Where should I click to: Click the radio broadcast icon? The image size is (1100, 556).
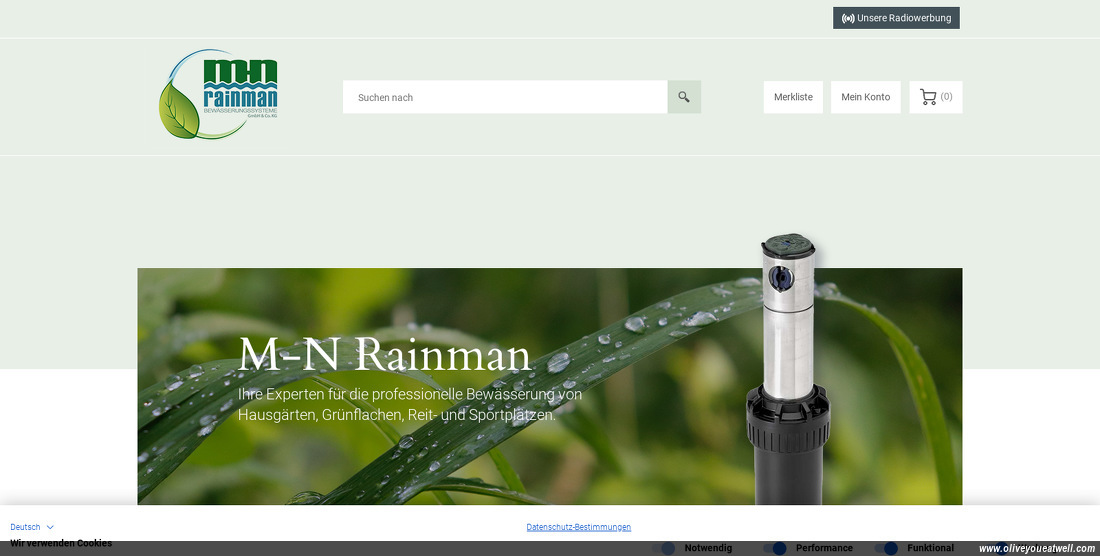(x=848, y=18)
